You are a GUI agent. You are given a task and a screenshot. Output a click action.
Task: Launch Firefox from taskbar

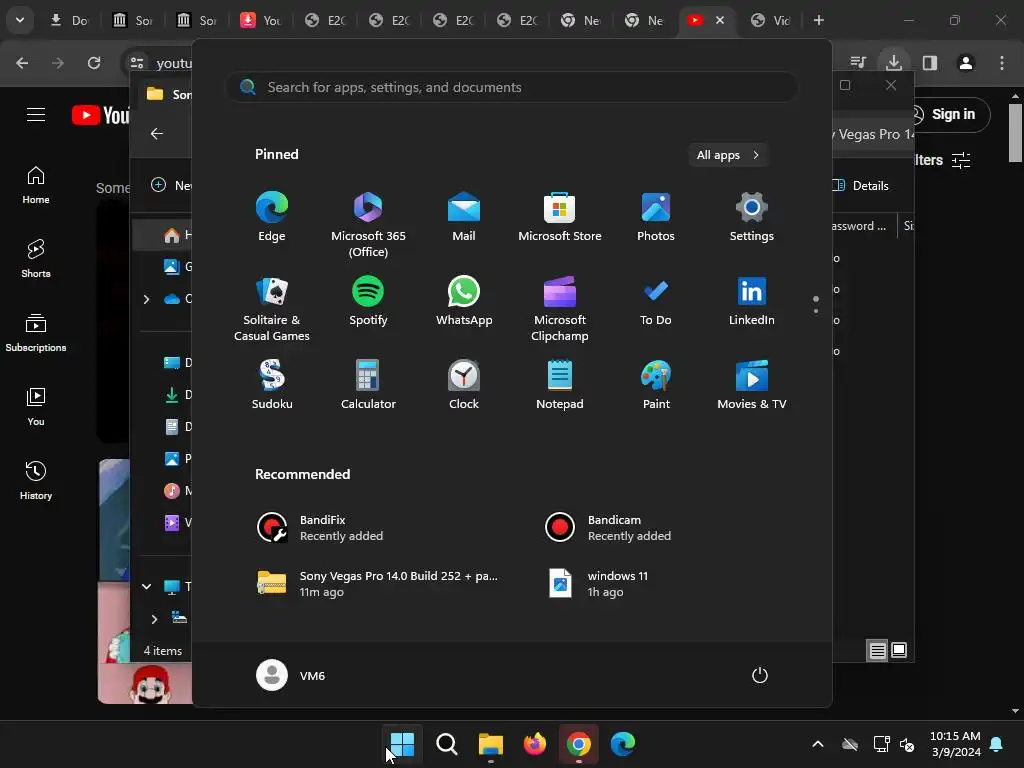tap(535, 744)
